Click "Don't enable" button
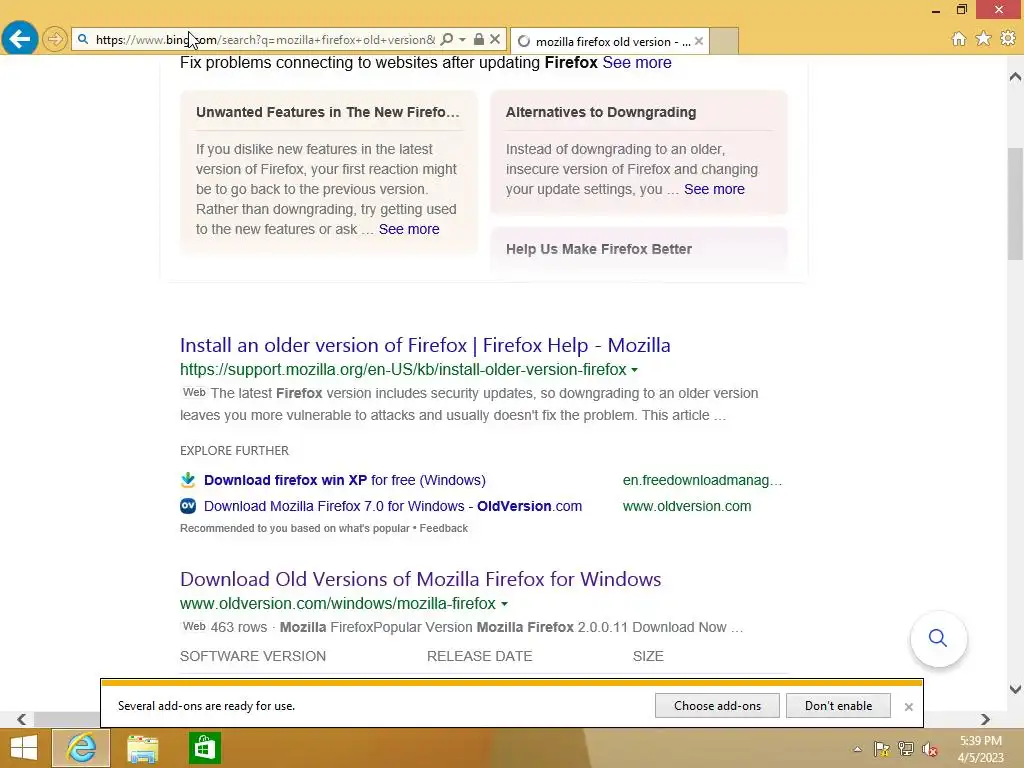 coord(838,706)
